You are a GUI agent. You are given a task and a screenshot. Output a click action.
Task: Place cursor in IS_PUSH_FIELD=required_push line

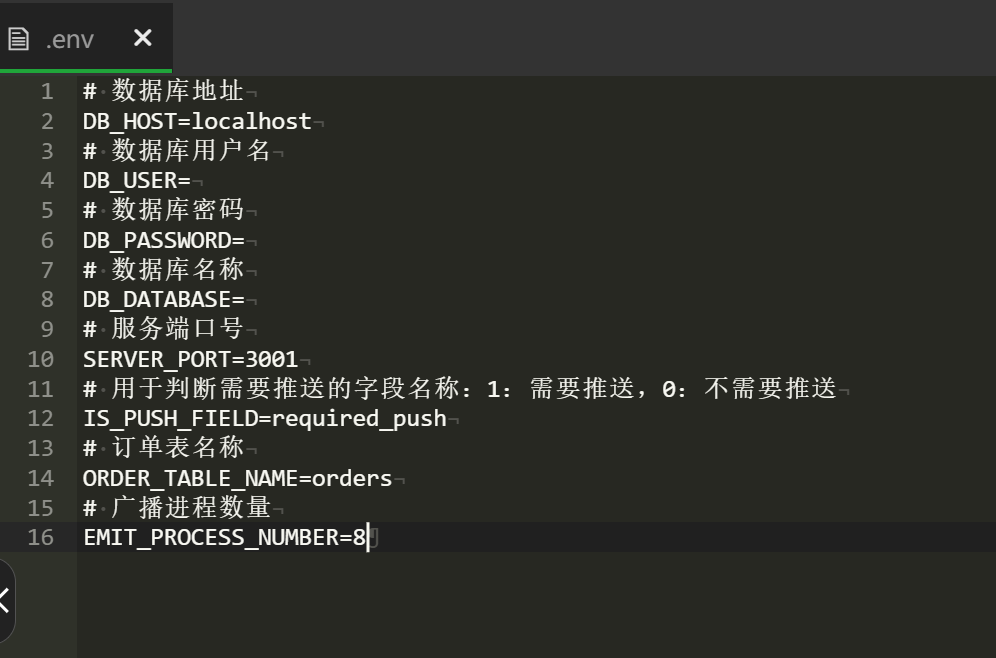click(x=264, y=418)
